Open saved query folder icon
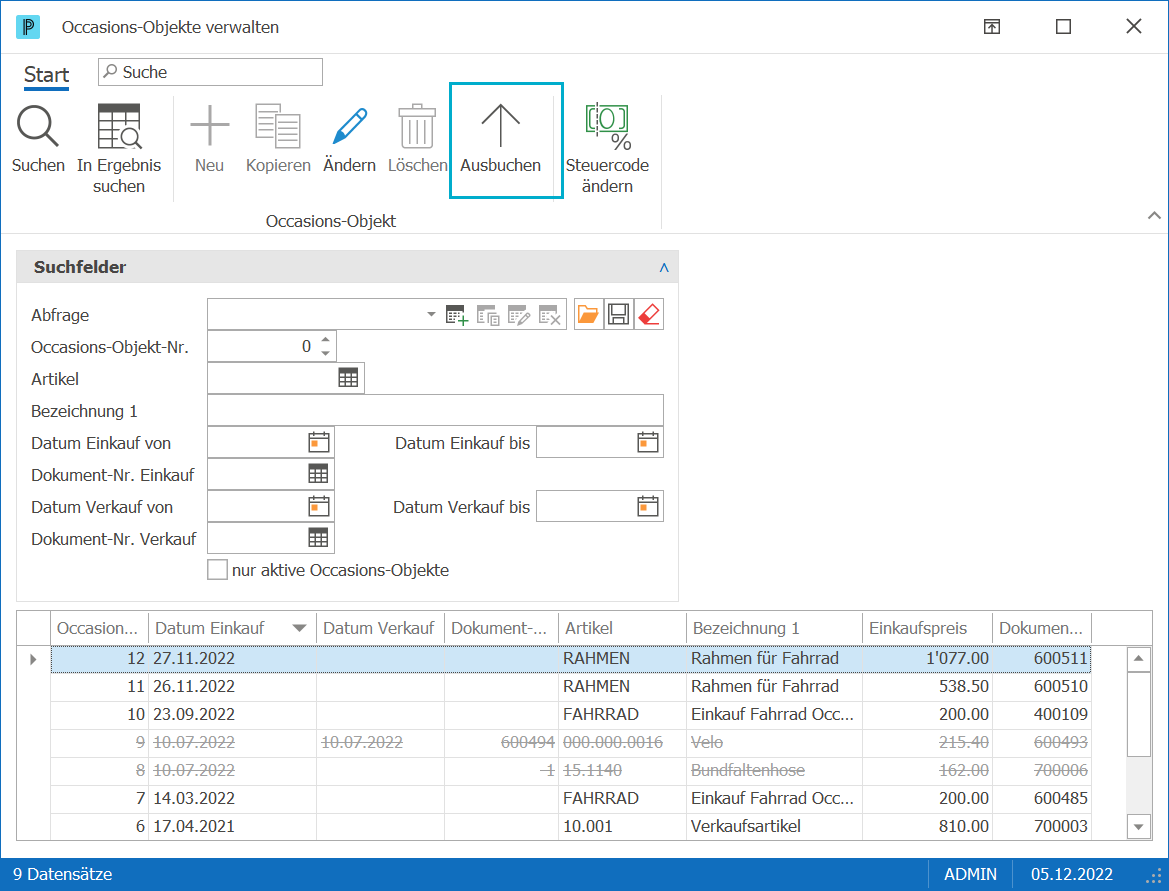 pos(588,315)
